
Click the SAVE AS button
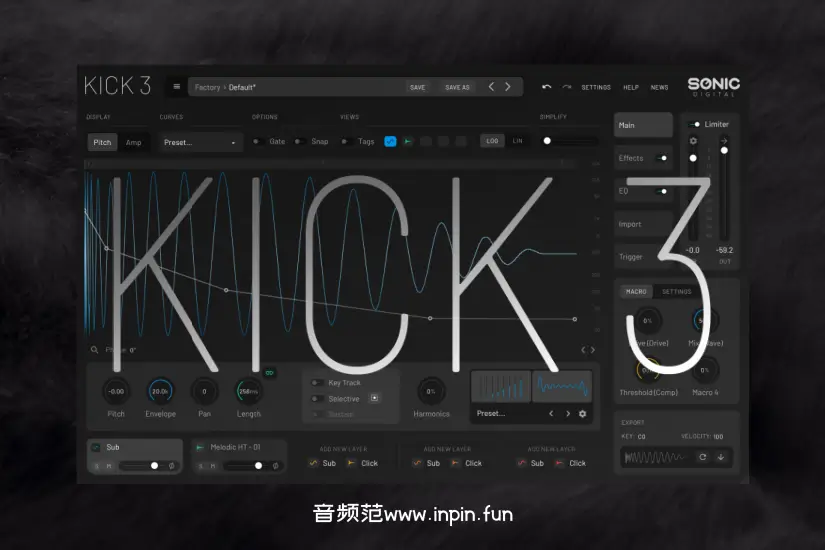[457, 87]
